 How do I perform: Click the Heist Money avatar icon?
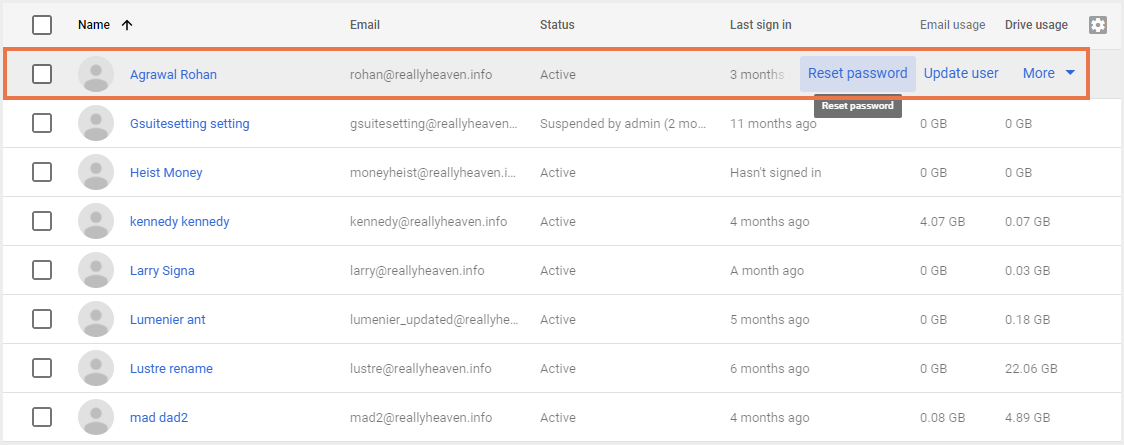tap(96, 173)
